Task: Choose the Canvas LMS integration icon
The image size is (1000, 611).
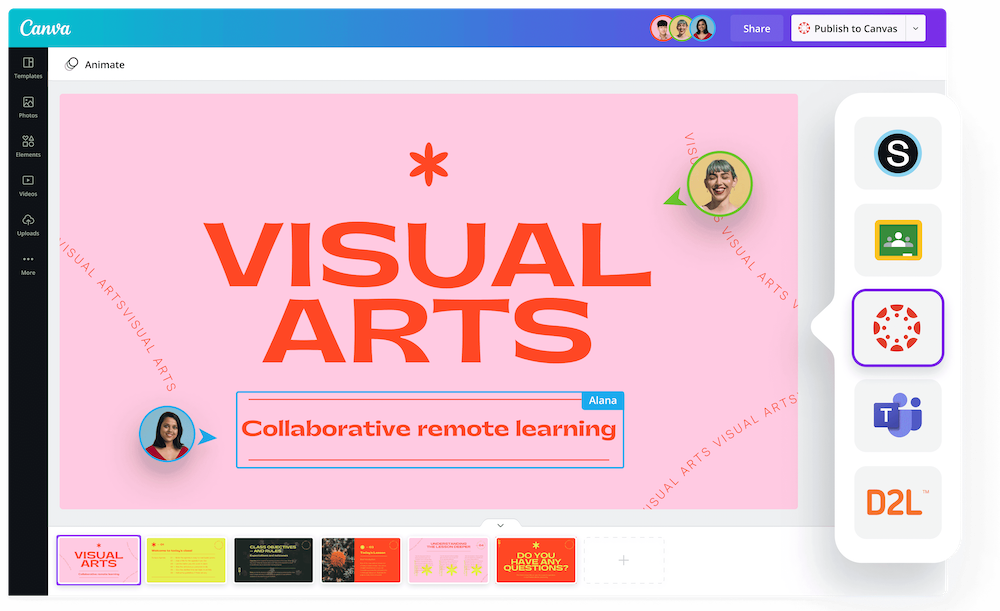Action: (x=897, y=328)
